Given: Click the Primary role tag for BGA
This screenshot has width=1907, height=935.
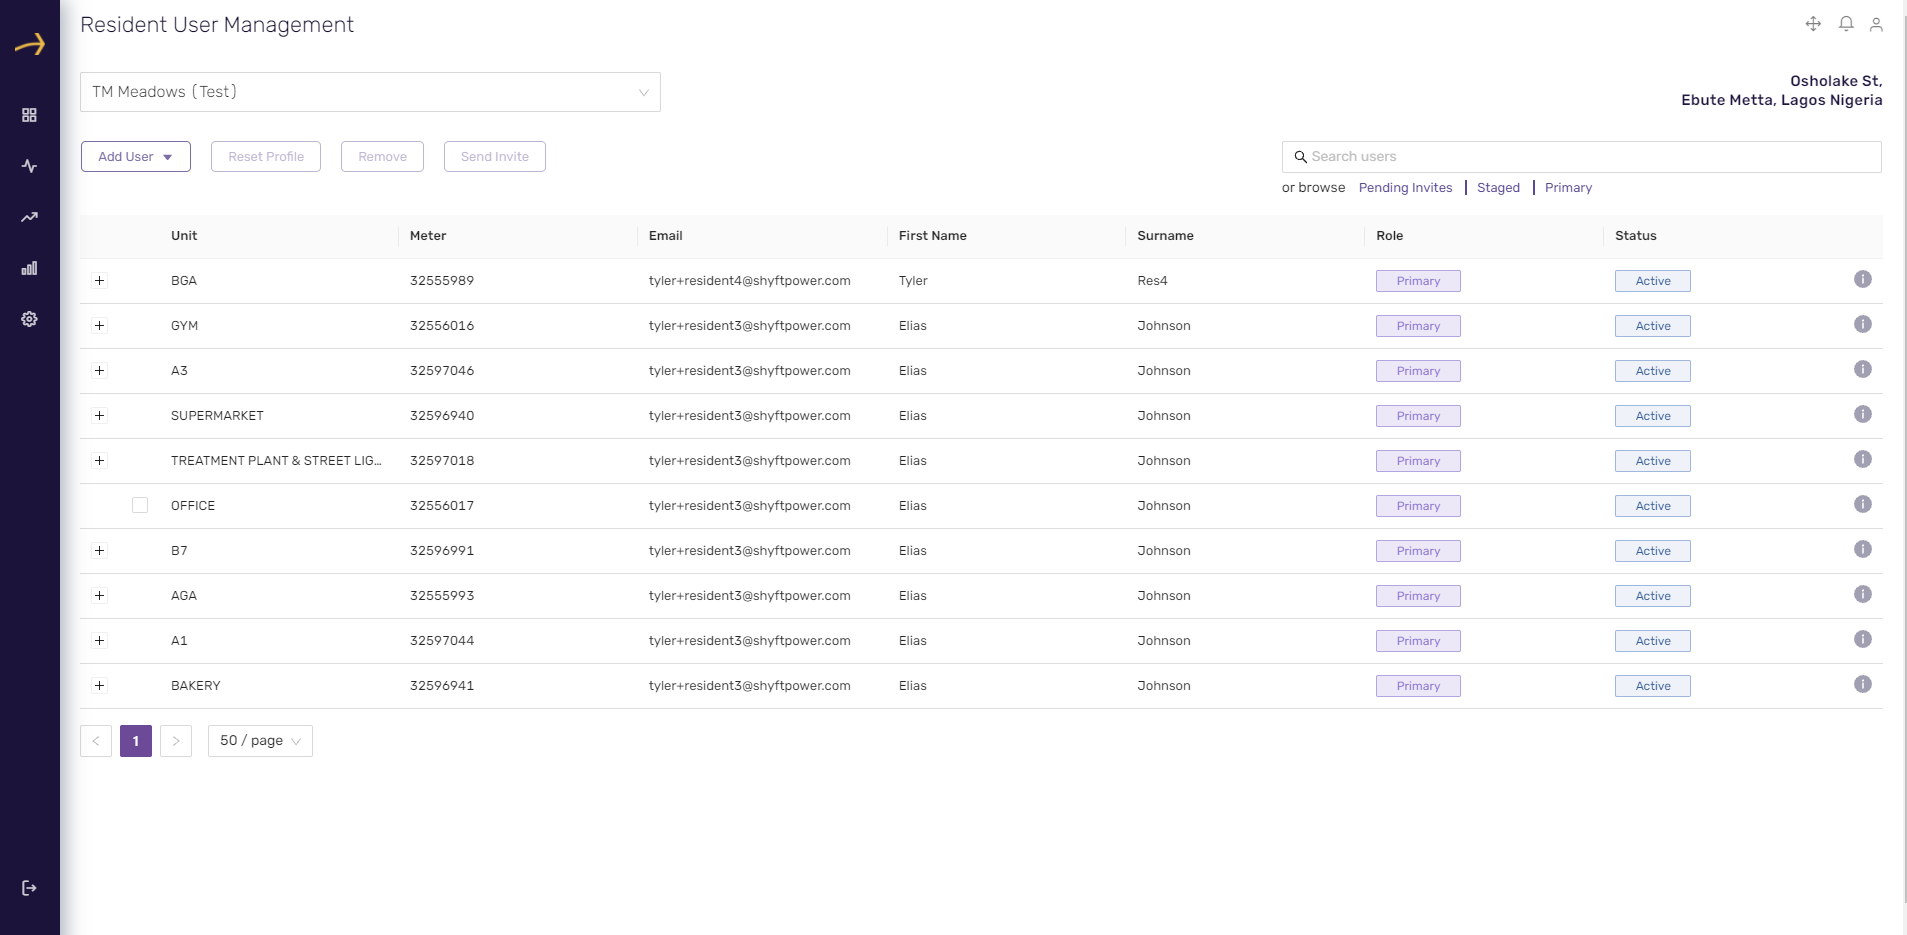Looking at the screenshot, I should [x=1418, y=281].
